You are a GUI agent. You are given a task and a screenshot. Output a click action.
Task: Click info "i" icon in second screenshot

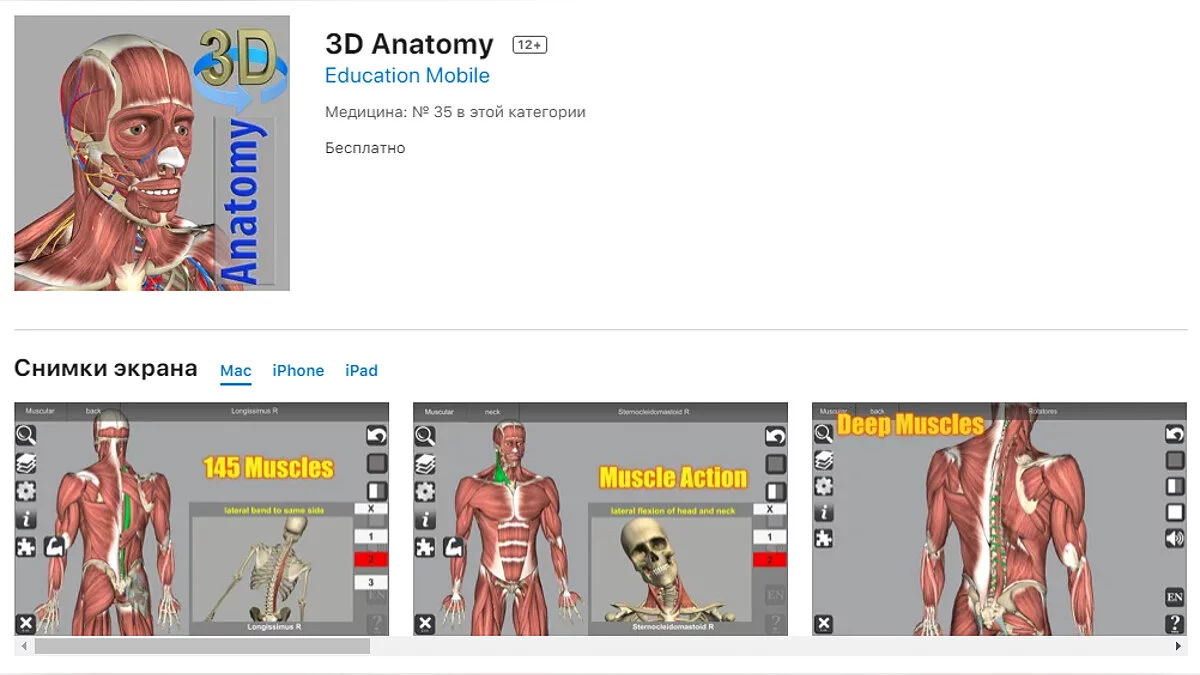tap(425, 519)
